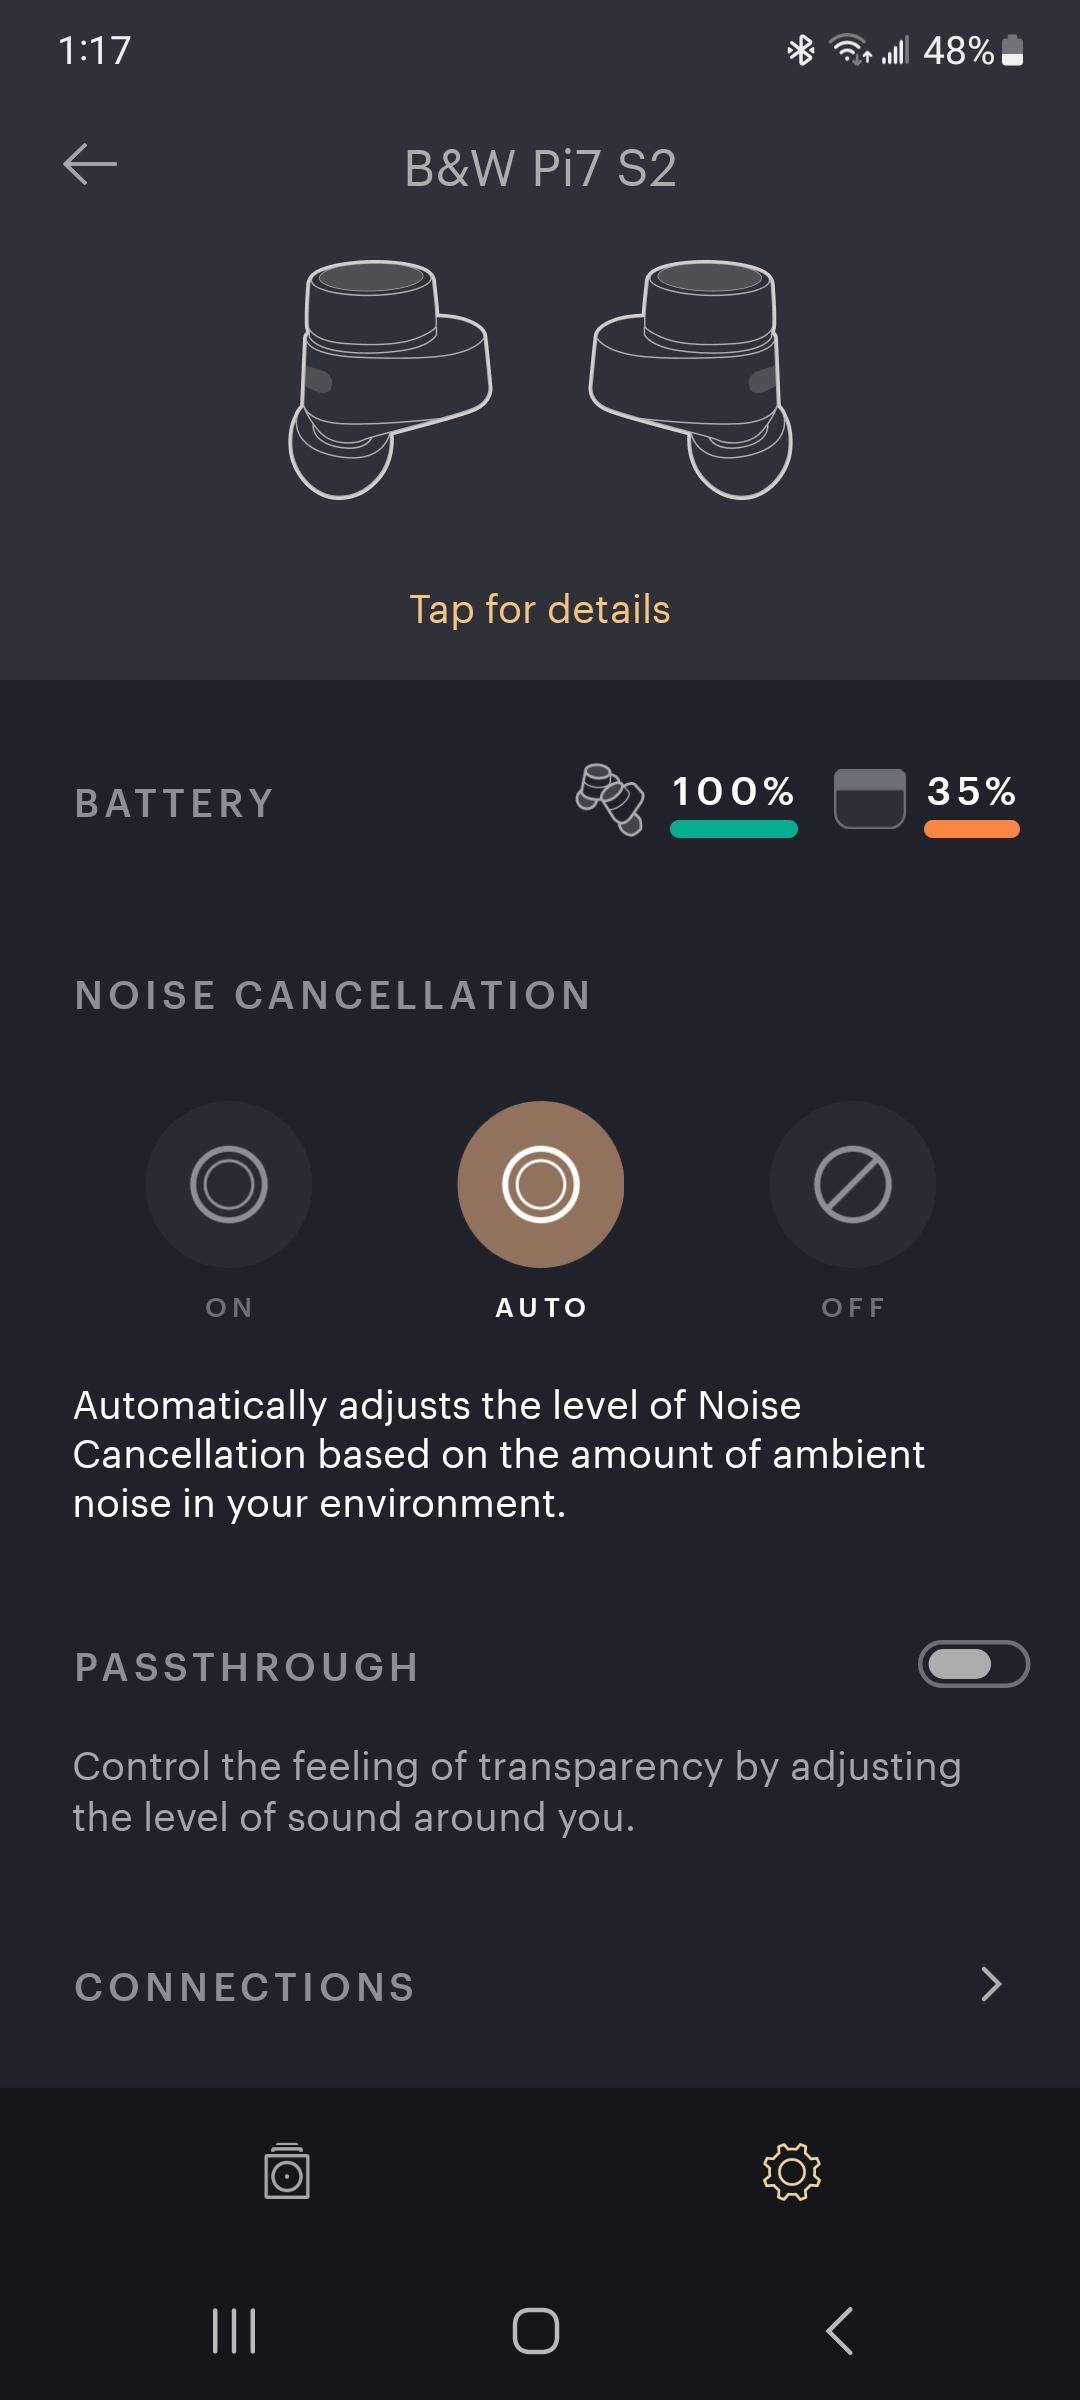Open the CONNECTIONS section

tap(245, 1987)
